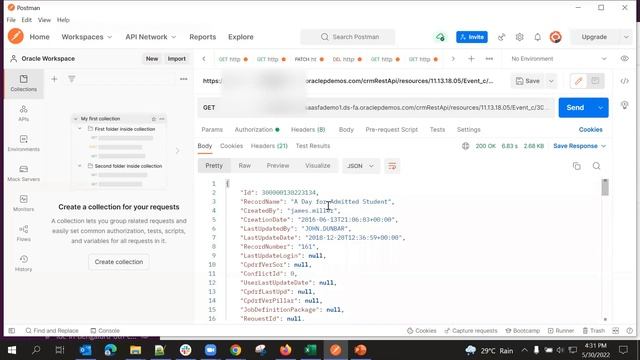Open the PATCH request tab
The width and height of the screenshot is (640, 360).
tap(309, 59)
